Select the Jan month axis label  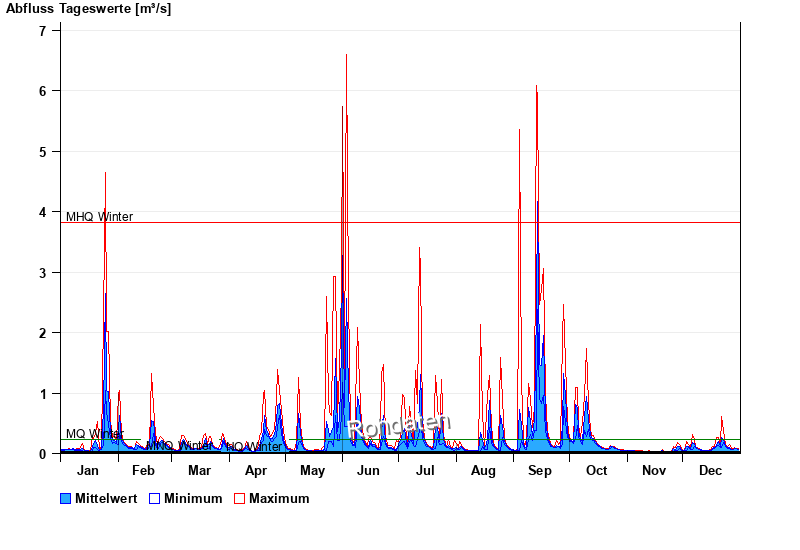click(x=87, y=470)
